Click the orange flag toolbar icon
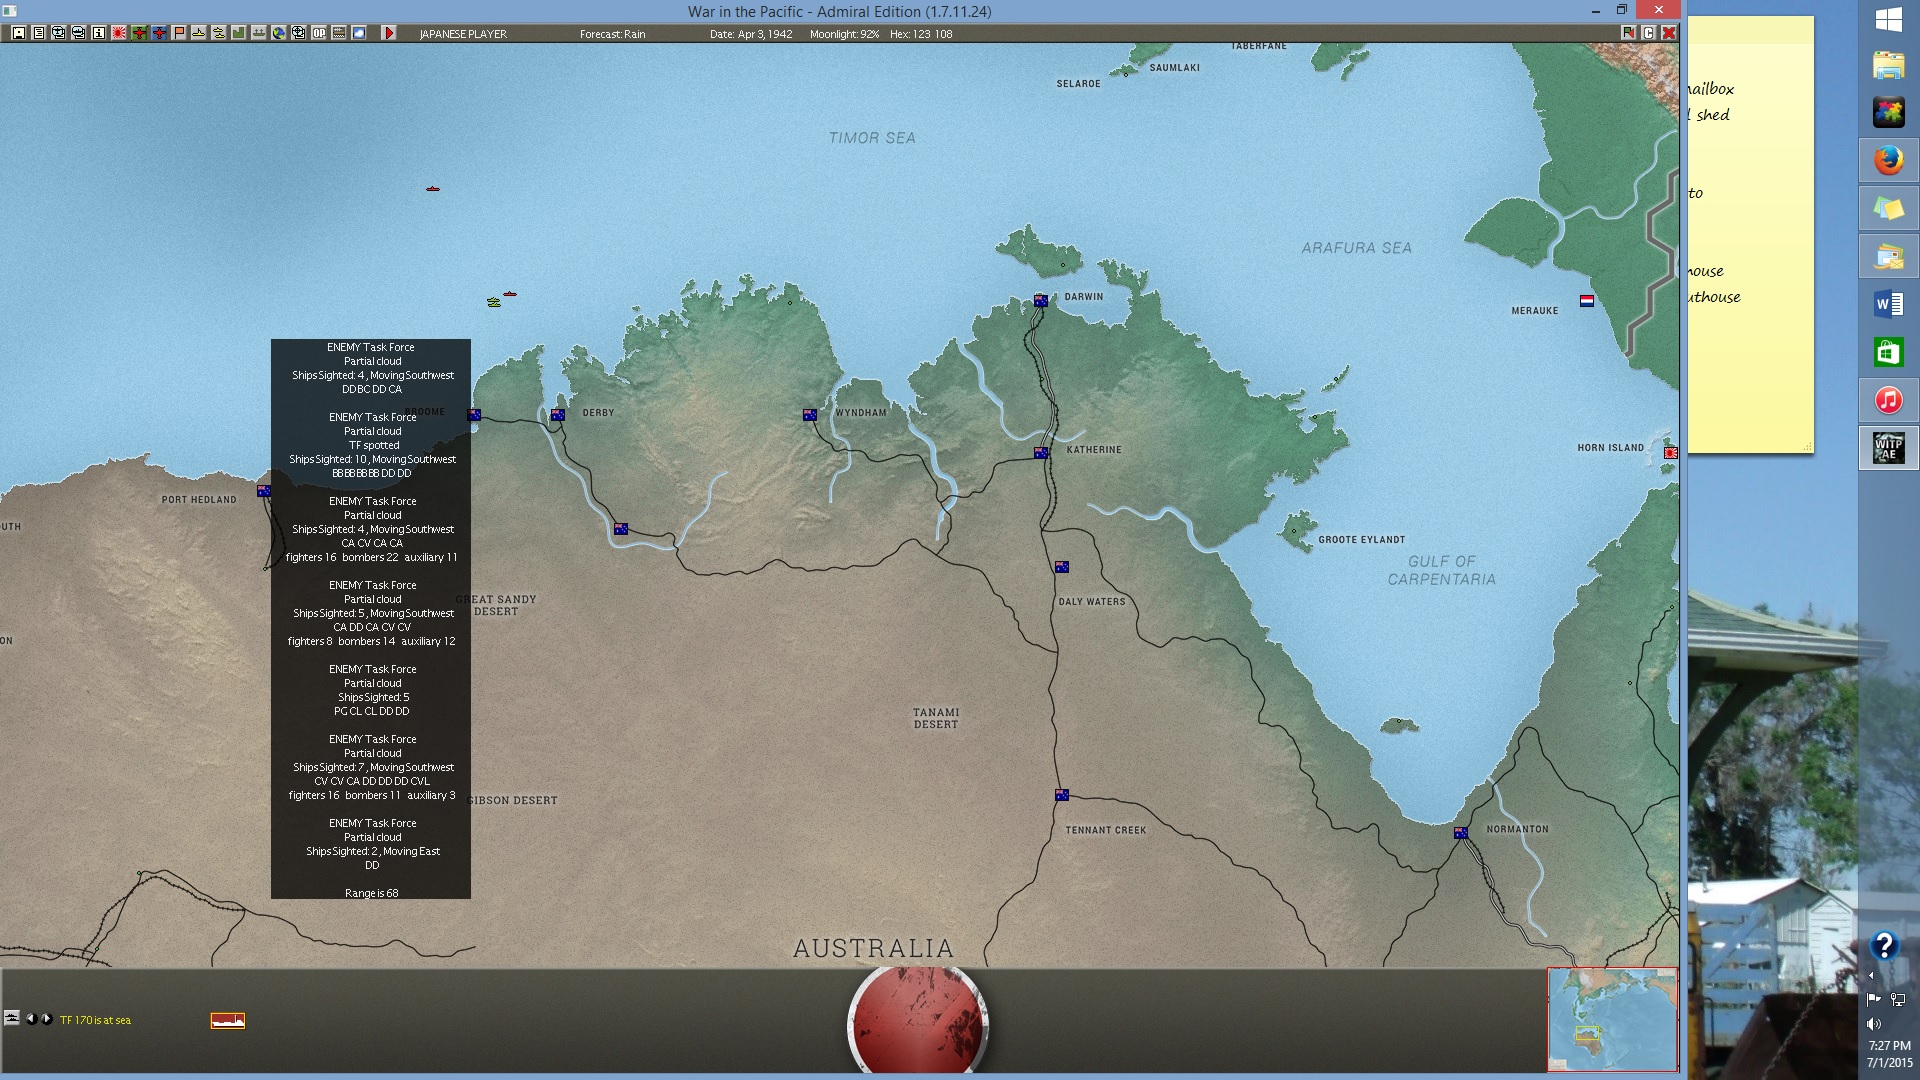 (179, 33)
